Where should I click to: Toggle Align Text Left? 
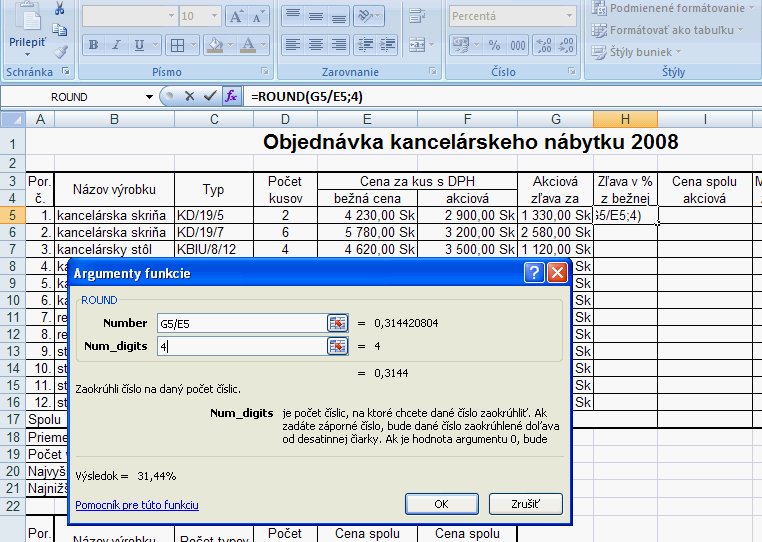point(293,45)
